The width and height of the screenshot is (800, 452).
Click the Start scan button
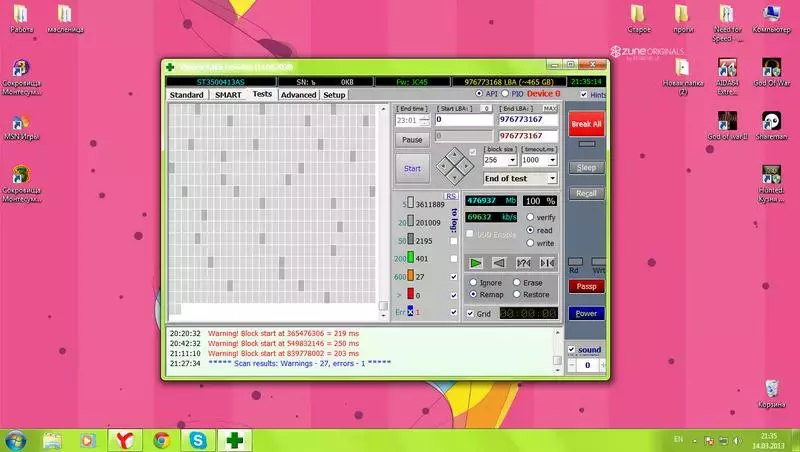click(x=412, y=168)
